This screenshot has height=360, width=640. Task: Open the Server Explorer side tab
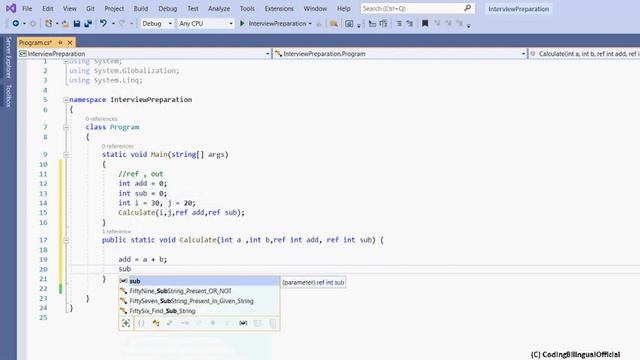pyautogui.click(x=8, y=57)
